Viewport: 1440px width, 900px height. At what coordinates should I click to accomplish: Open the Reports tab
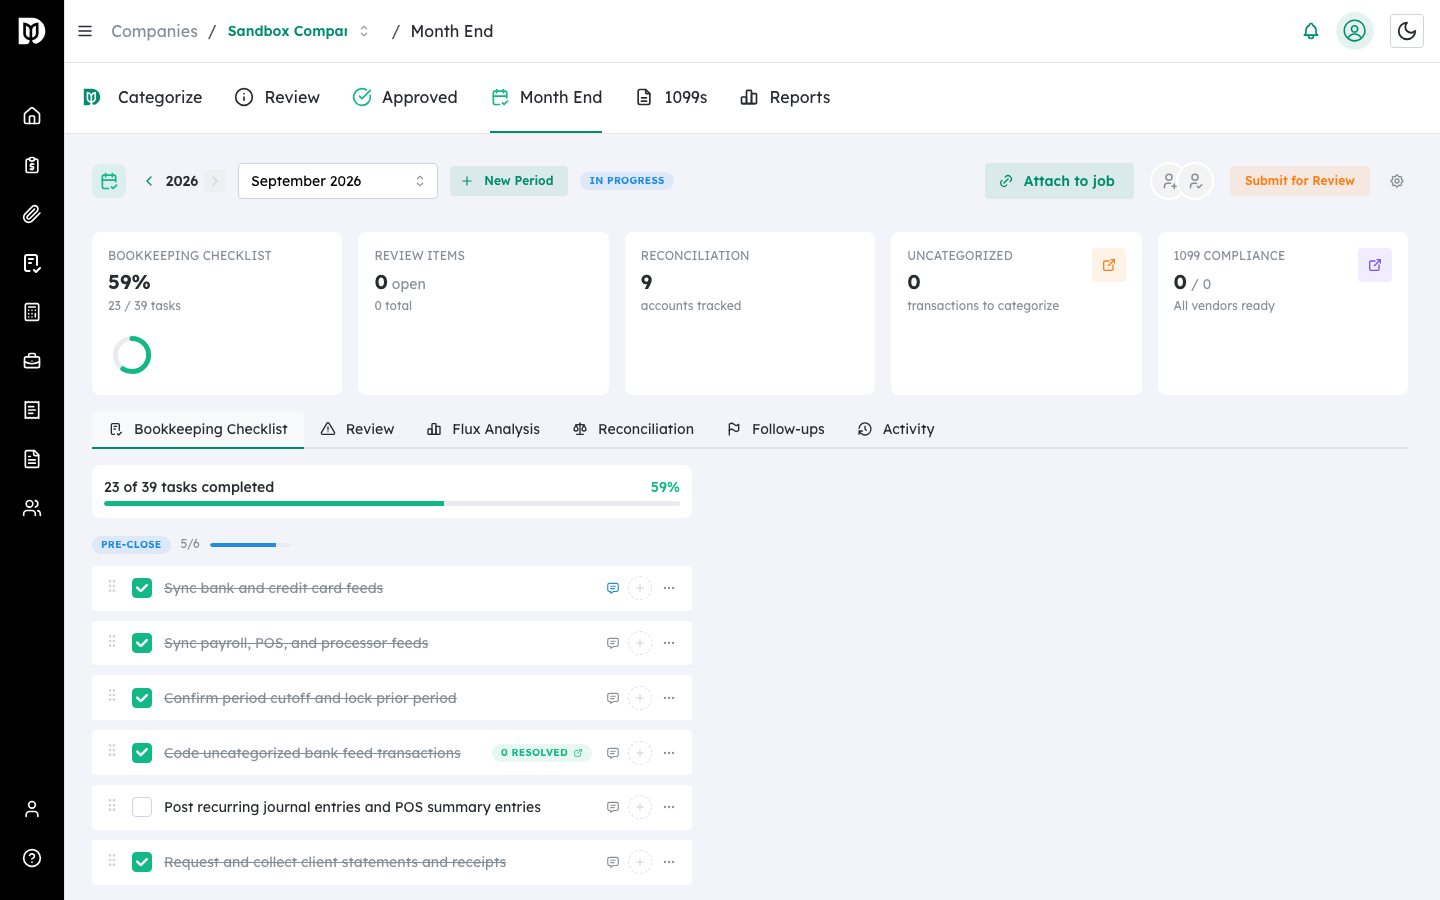[785, 97]
